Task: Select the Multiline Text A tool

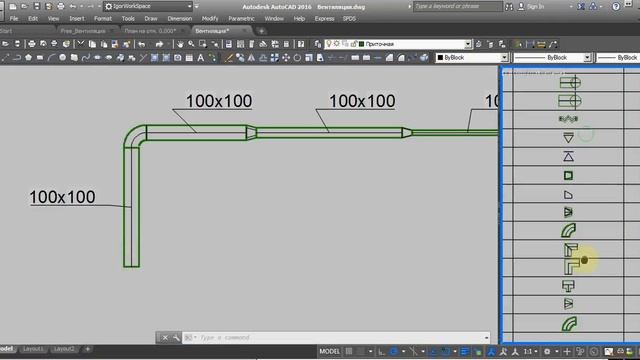Action: tap(201, 58)
